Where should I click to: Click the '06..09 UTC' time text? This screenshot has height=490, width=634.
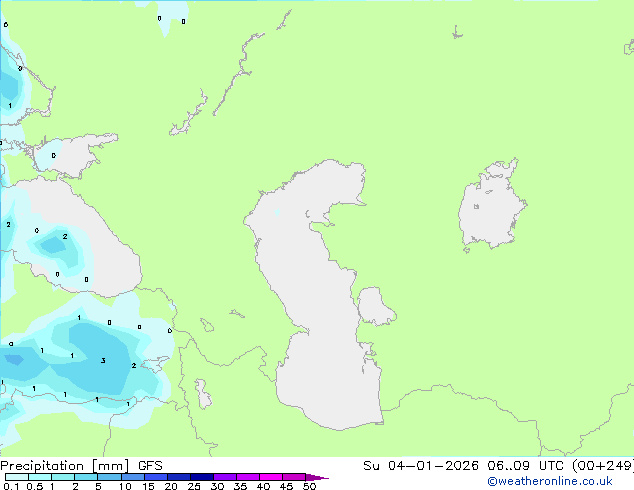click(525, 466)
